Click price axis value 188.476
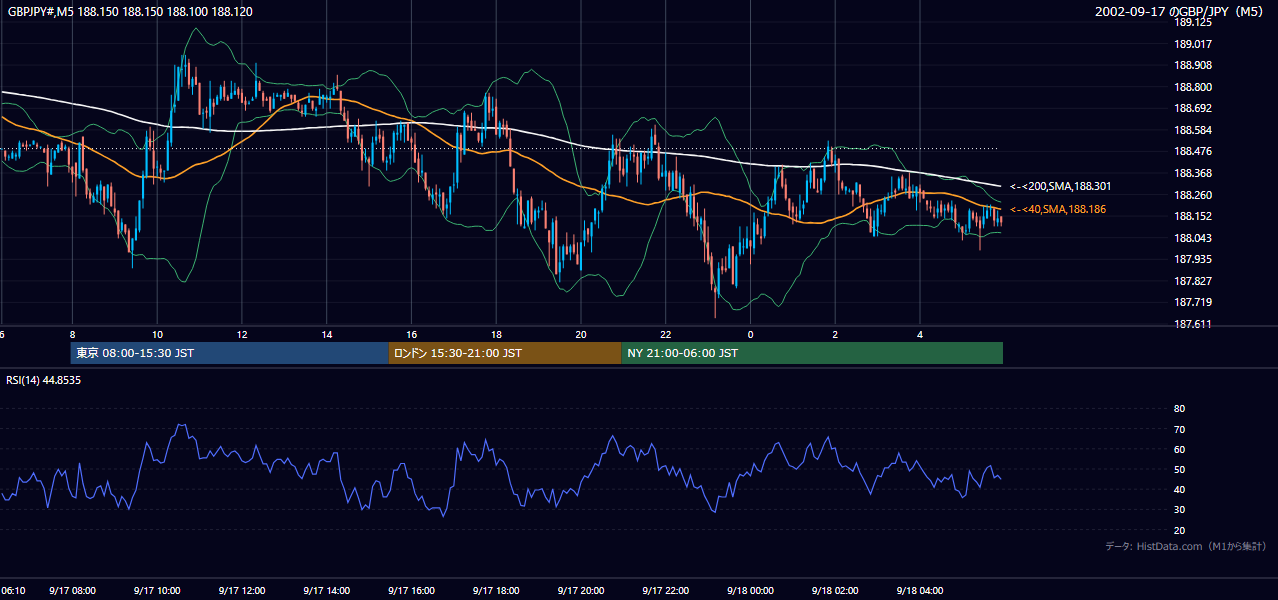 pos(1192,152)
